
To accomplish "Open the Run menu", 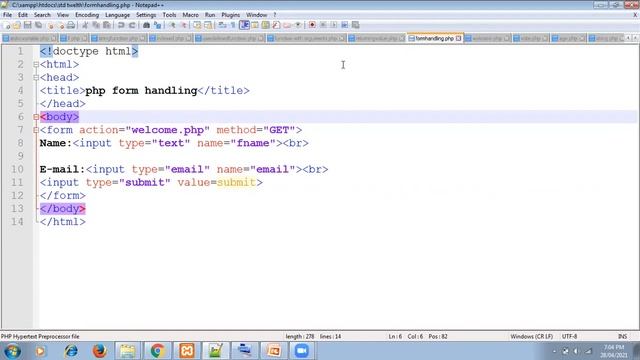I will (x=210, y=15).
